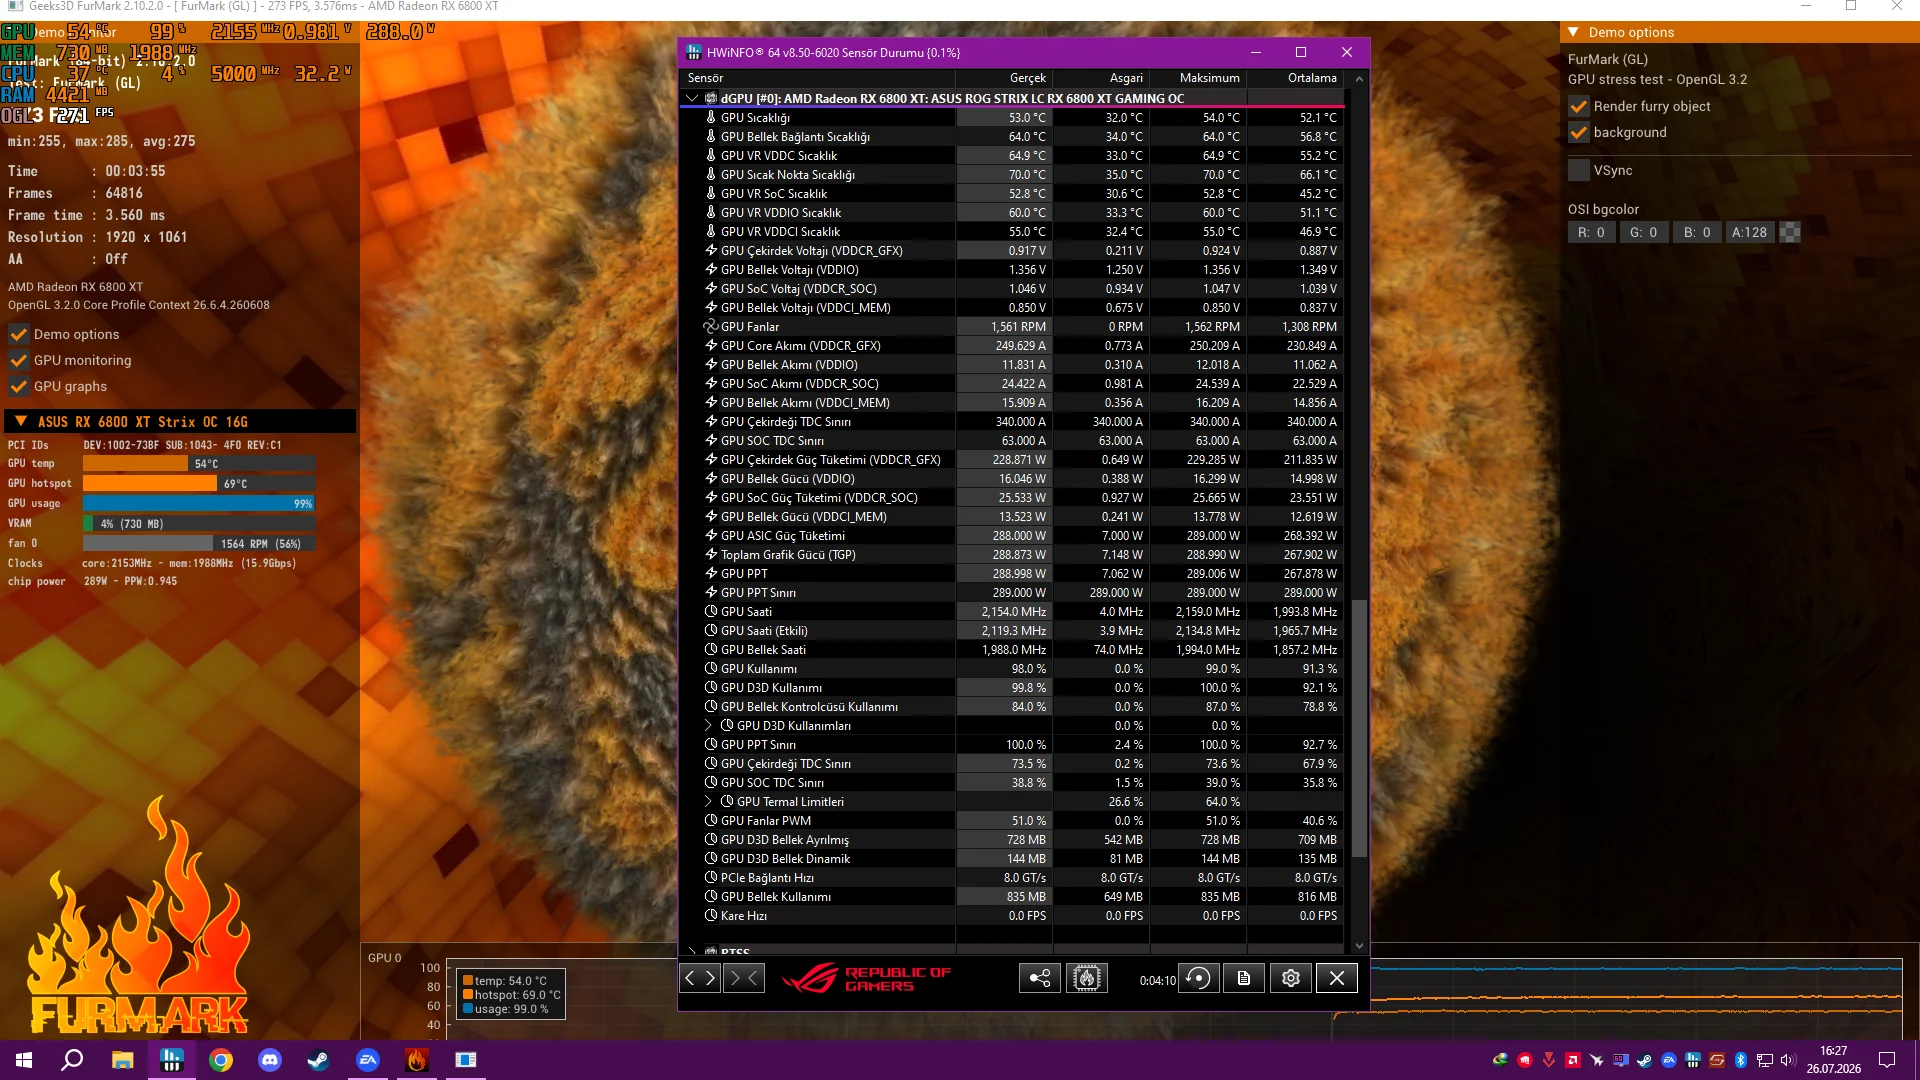Viewport: 1920px width, 1080px height.
Task: Open Discord from taskbar
Action: pos(270,1060)
